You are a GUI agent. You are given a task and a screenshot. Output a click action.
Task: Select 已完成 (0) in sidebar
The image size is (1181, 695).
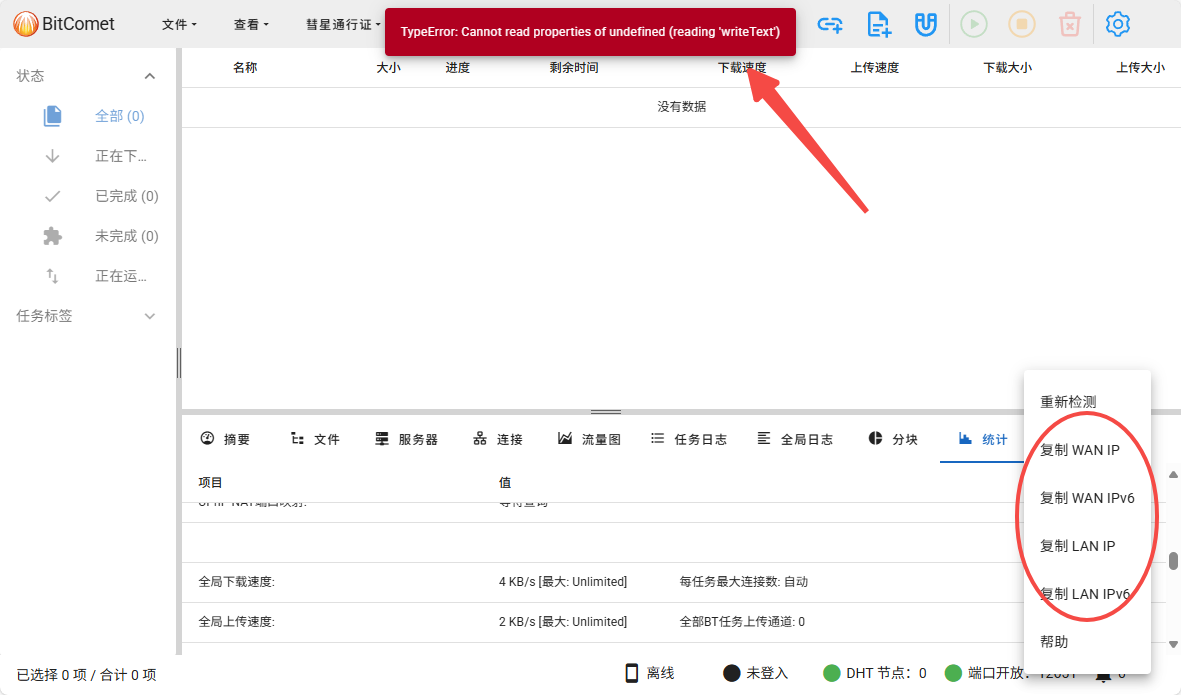pos(126,196)
